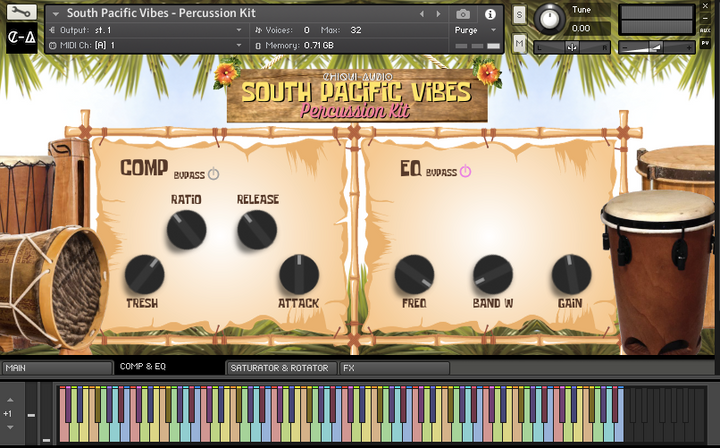Remove the instrument using the X button

pos(705,6)
